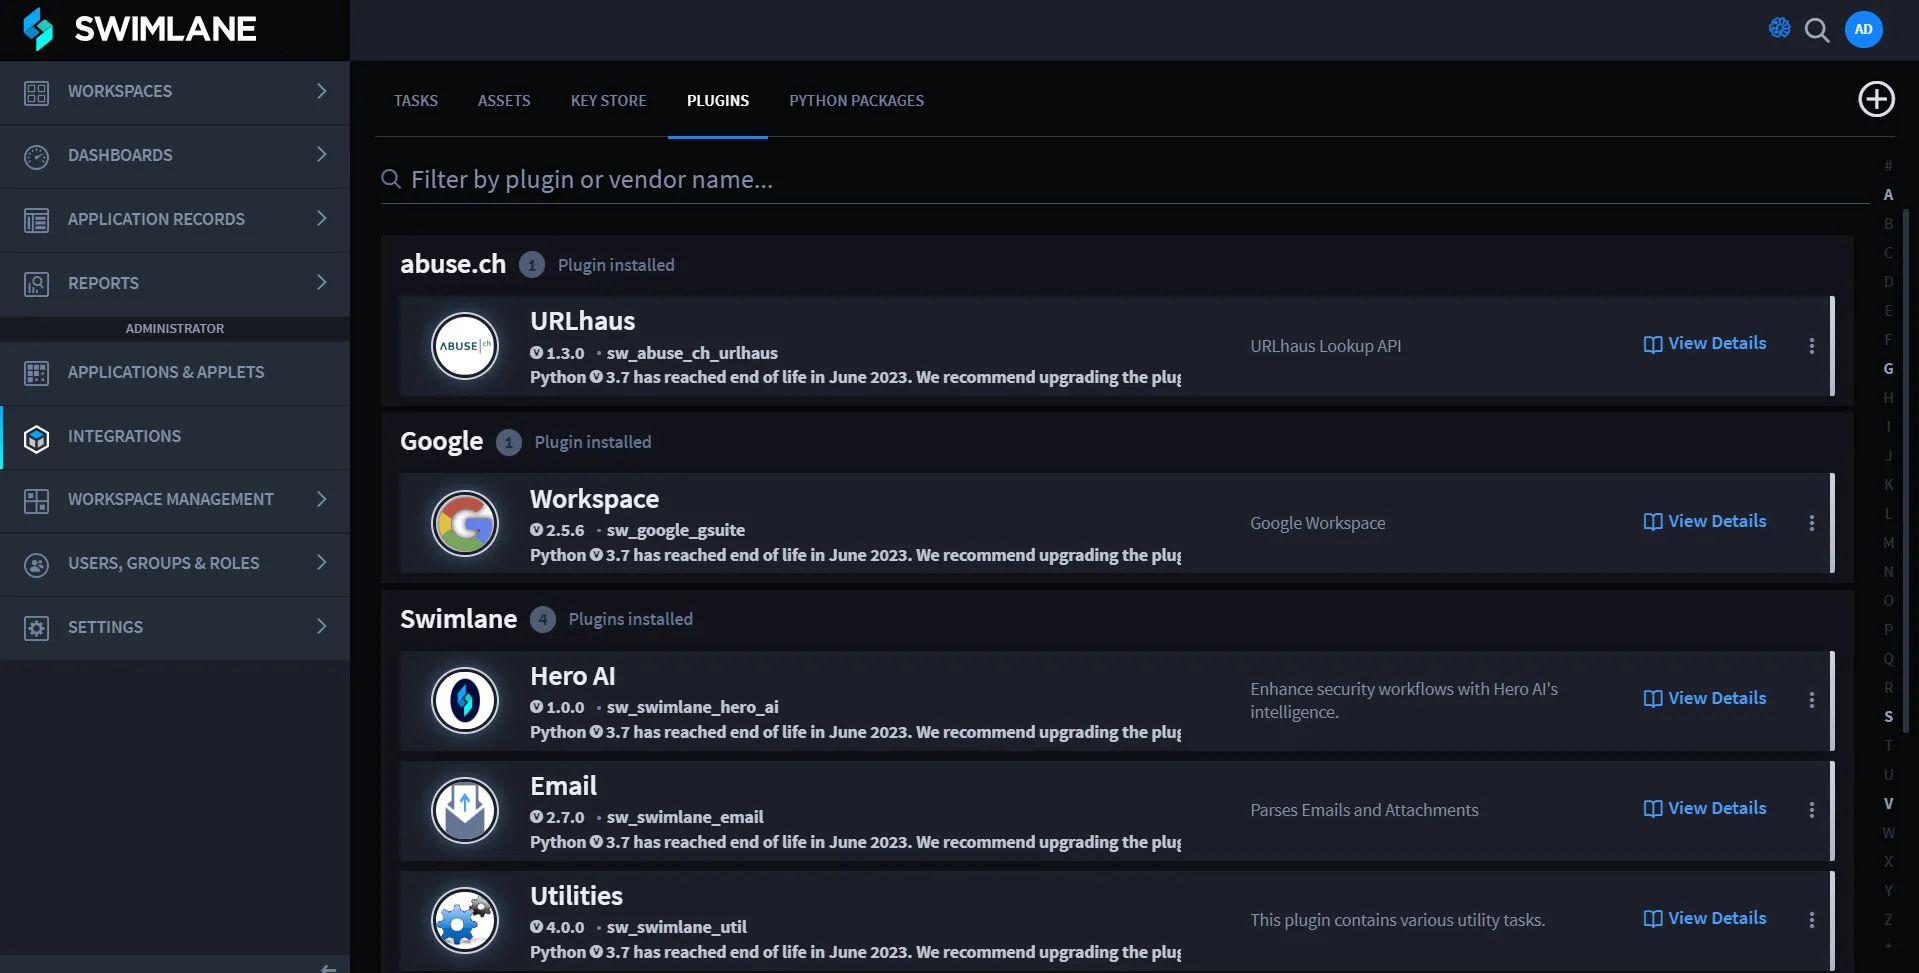This screenshot has width=1919, height=973.
Task: Open Applications & Applets in sidebar
Action: point(175,373)
